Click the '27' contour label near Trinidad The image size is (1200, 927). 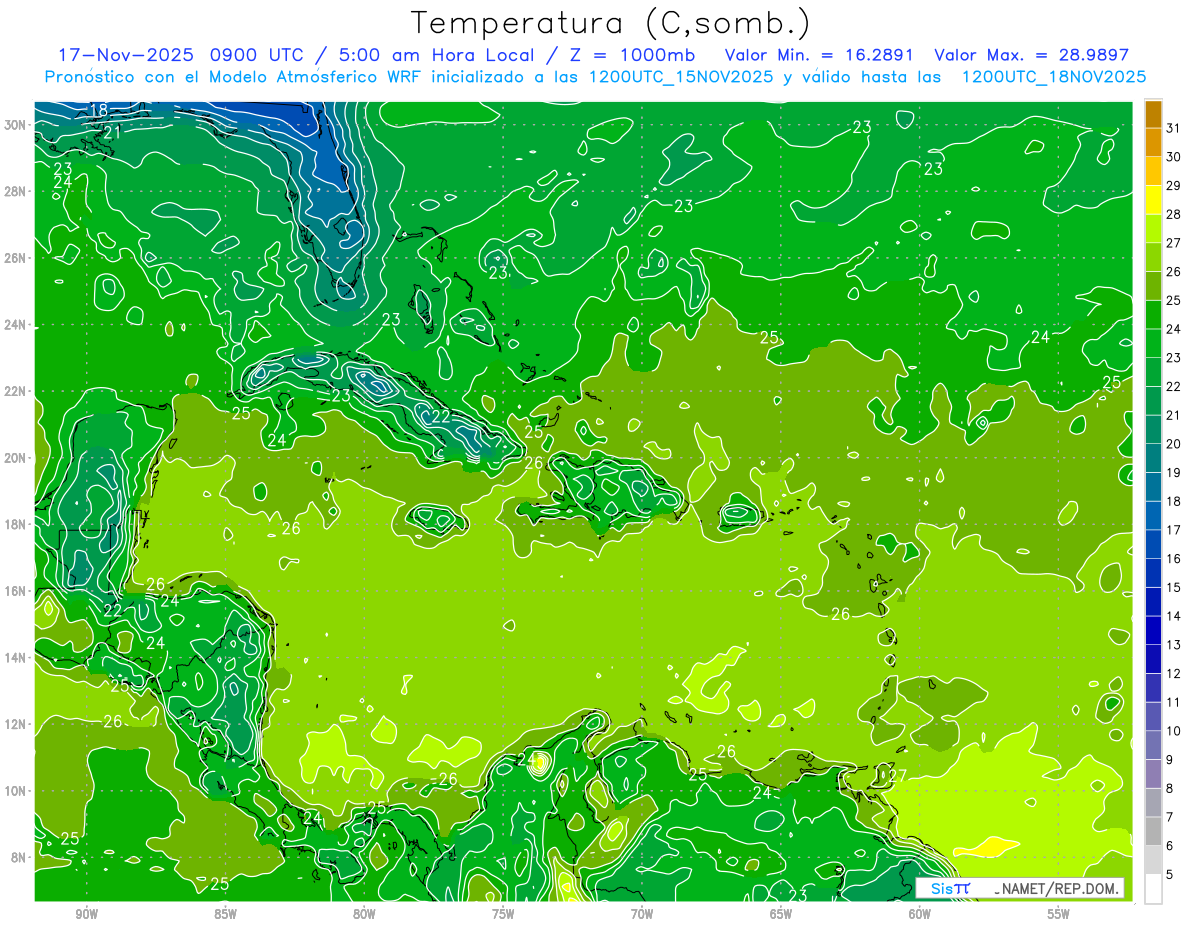pyautogui.click(x=897, y=775)
